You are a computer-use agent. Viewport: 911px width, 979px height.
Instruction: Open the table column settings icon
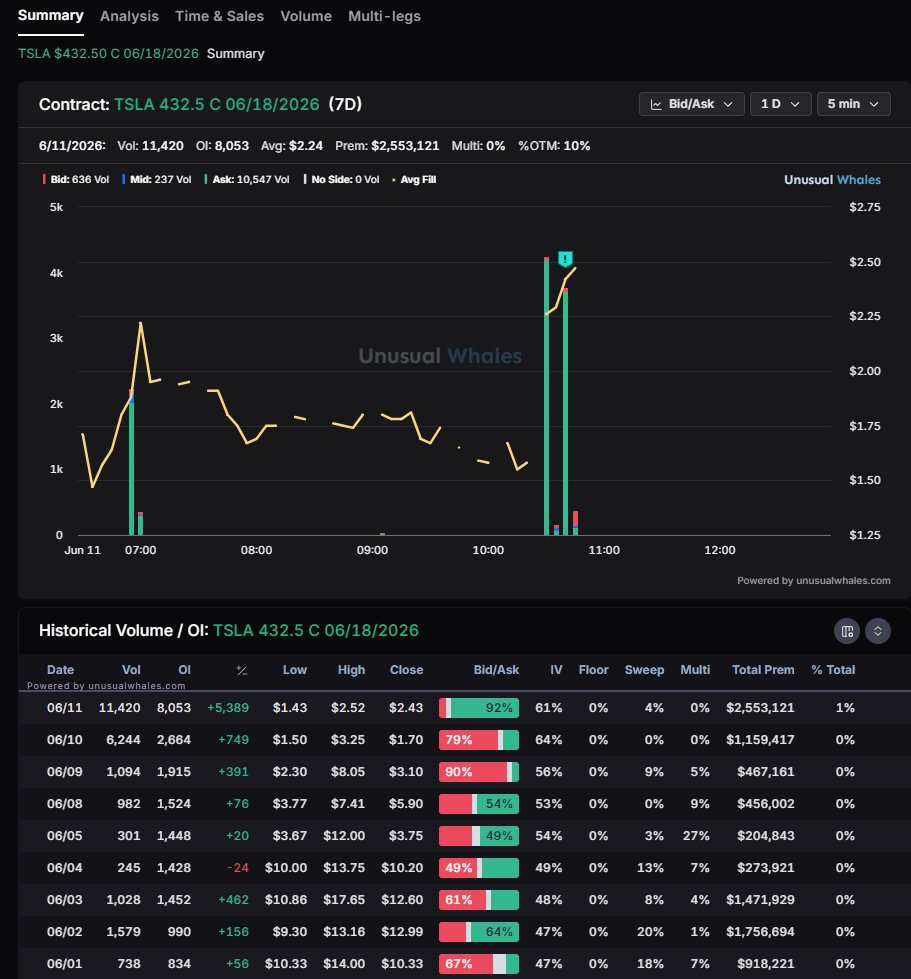tap(847, 631)
